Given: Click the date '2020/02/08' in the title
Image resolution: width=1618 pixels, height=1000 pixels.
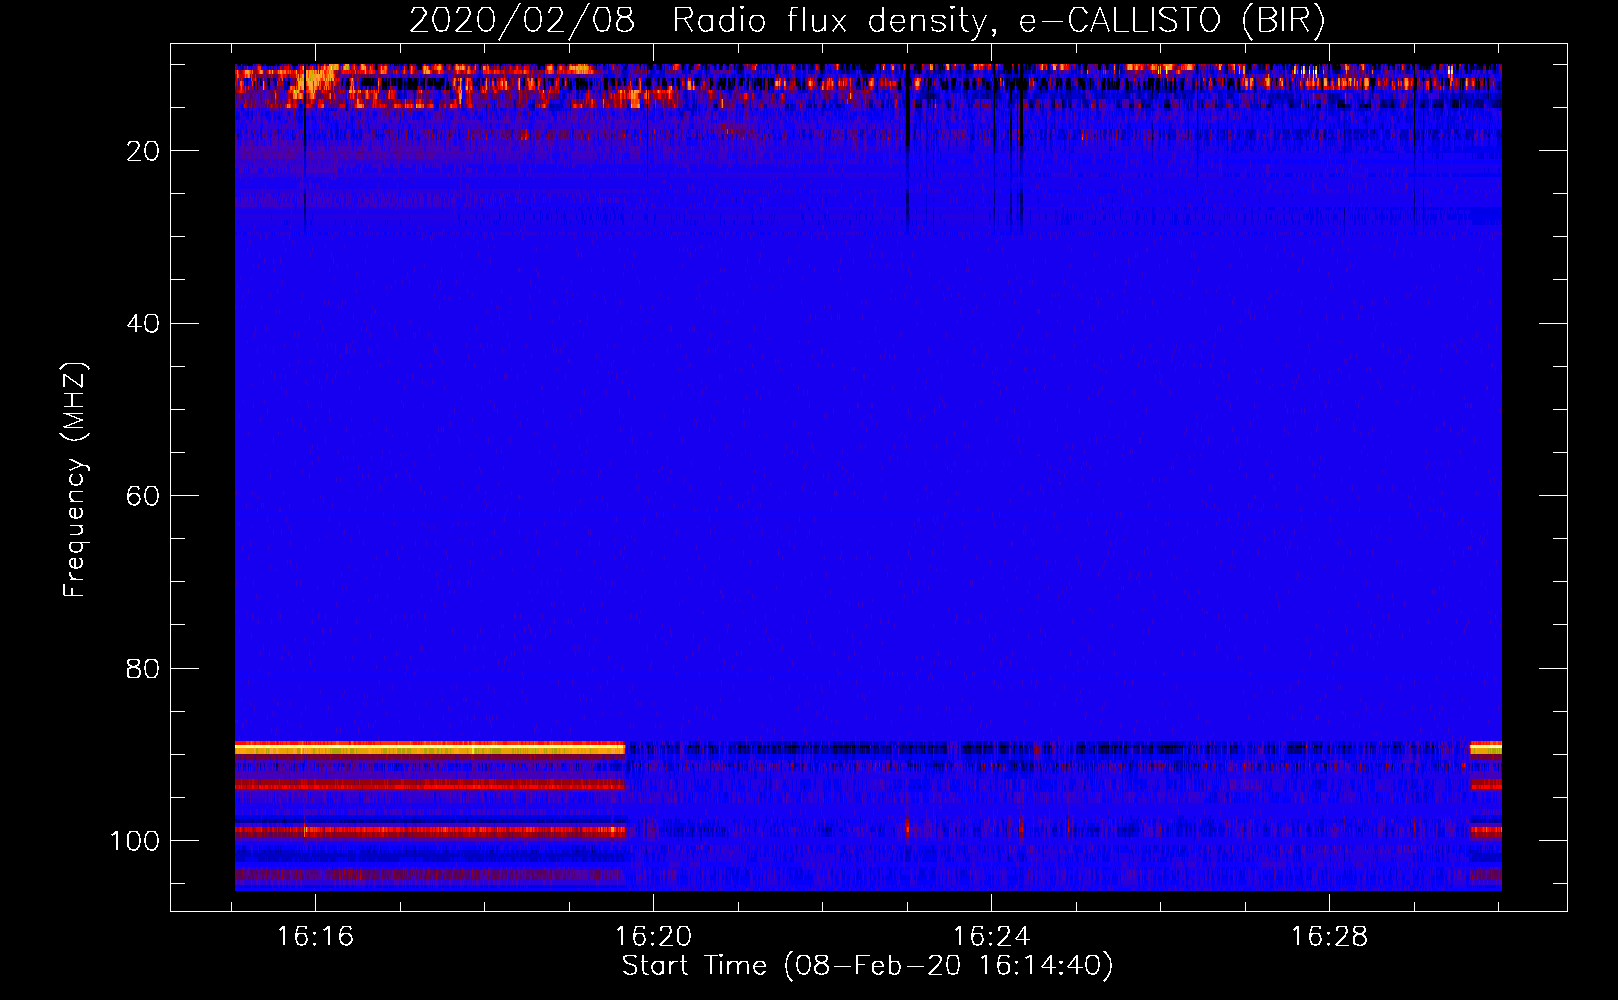Looking at the screenshot, I should click(x=522, y=20).
